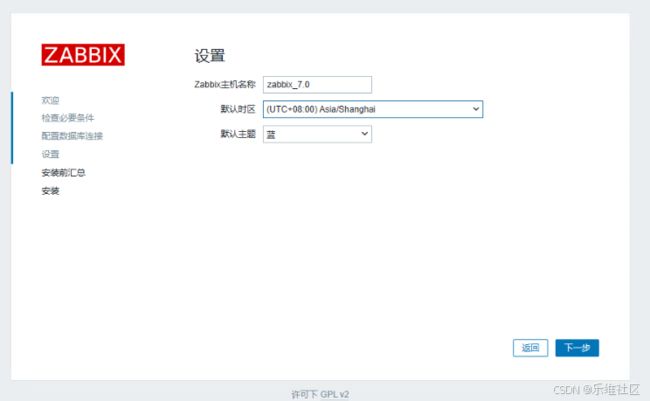Select the 欢迎 step in sidebar

tap(50, 100)
